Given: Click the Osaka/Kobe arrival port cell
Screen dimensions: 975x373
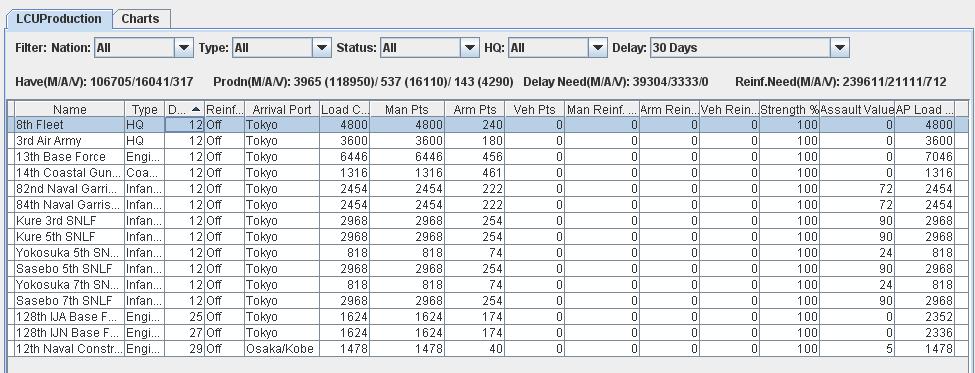Looking at the screenshot, I should click(x=282, y=349).
